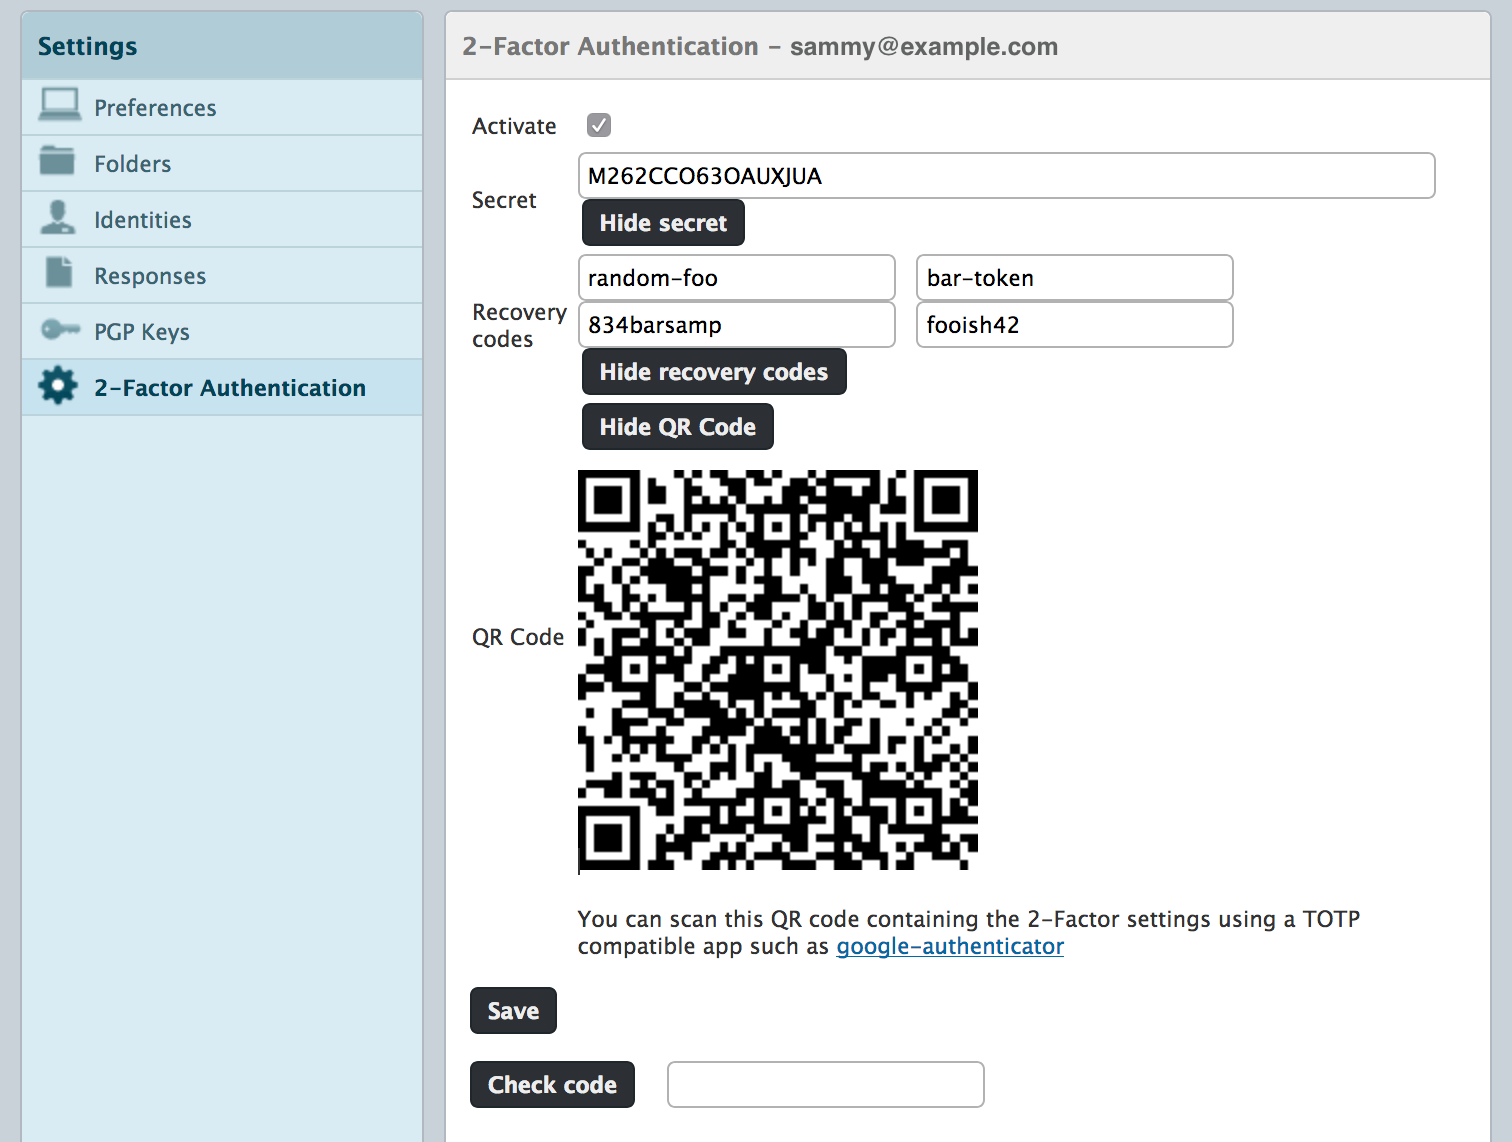Click the QR Code label

tap(518, 637)
